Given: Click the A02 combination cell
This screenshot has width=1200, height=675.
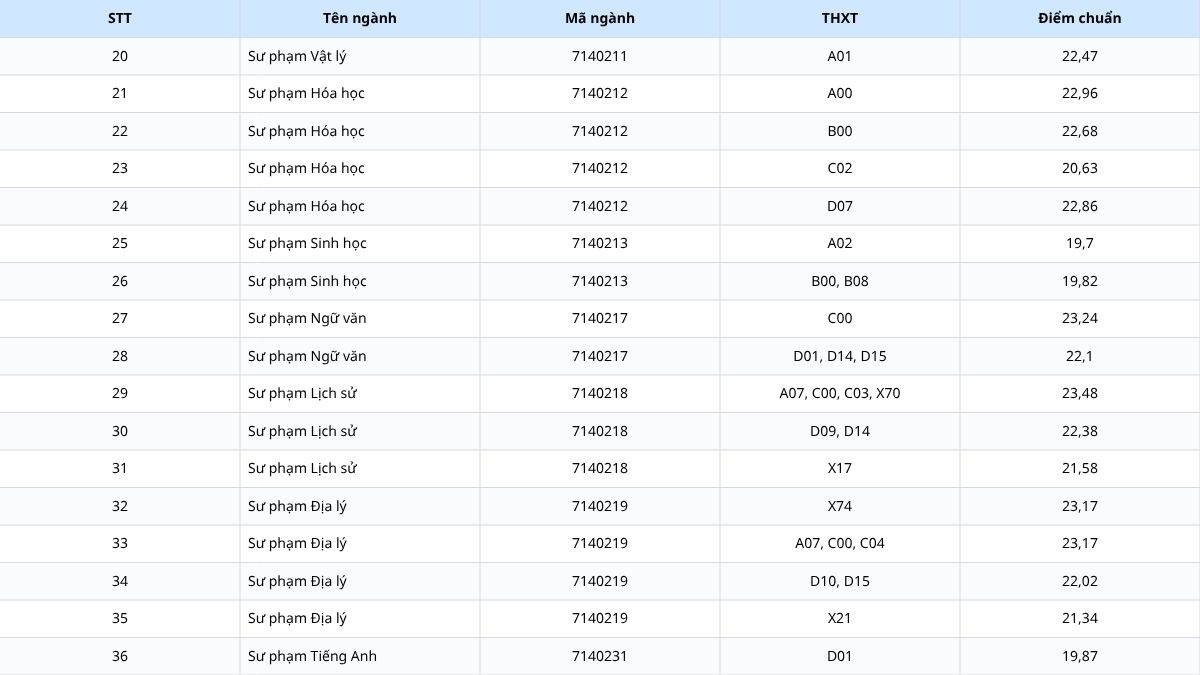Looking at the screenshot, I should pyautogui.click(x=840, y=243).
